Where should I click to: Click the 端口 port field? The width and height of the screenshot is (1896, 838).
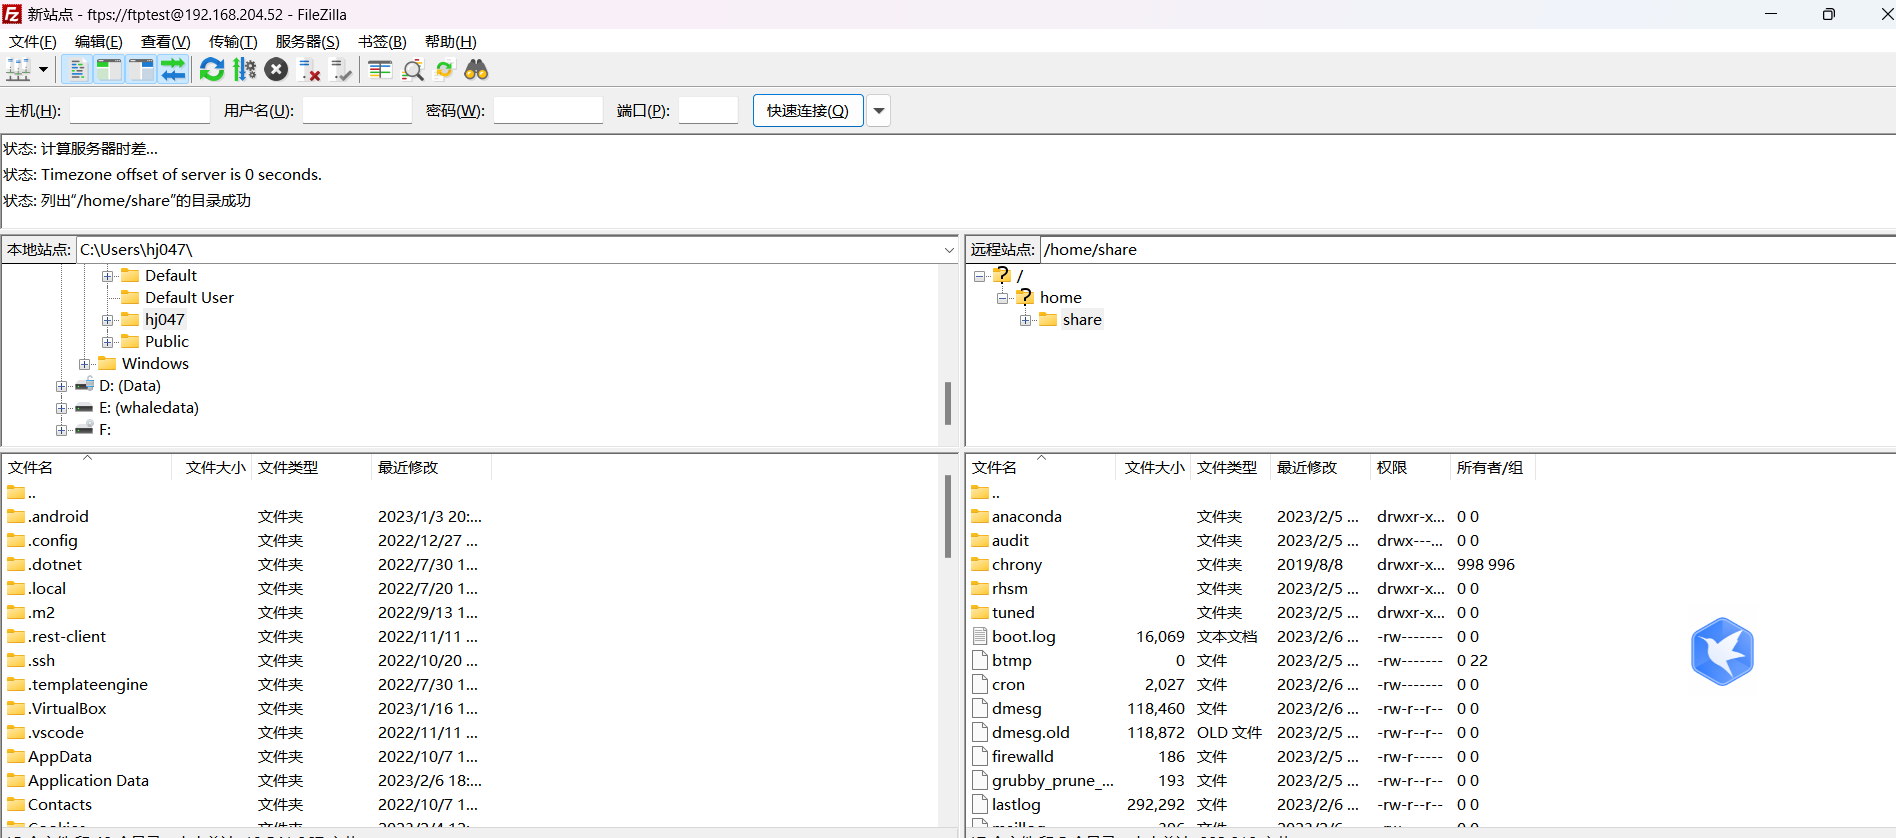pos(708,111)
